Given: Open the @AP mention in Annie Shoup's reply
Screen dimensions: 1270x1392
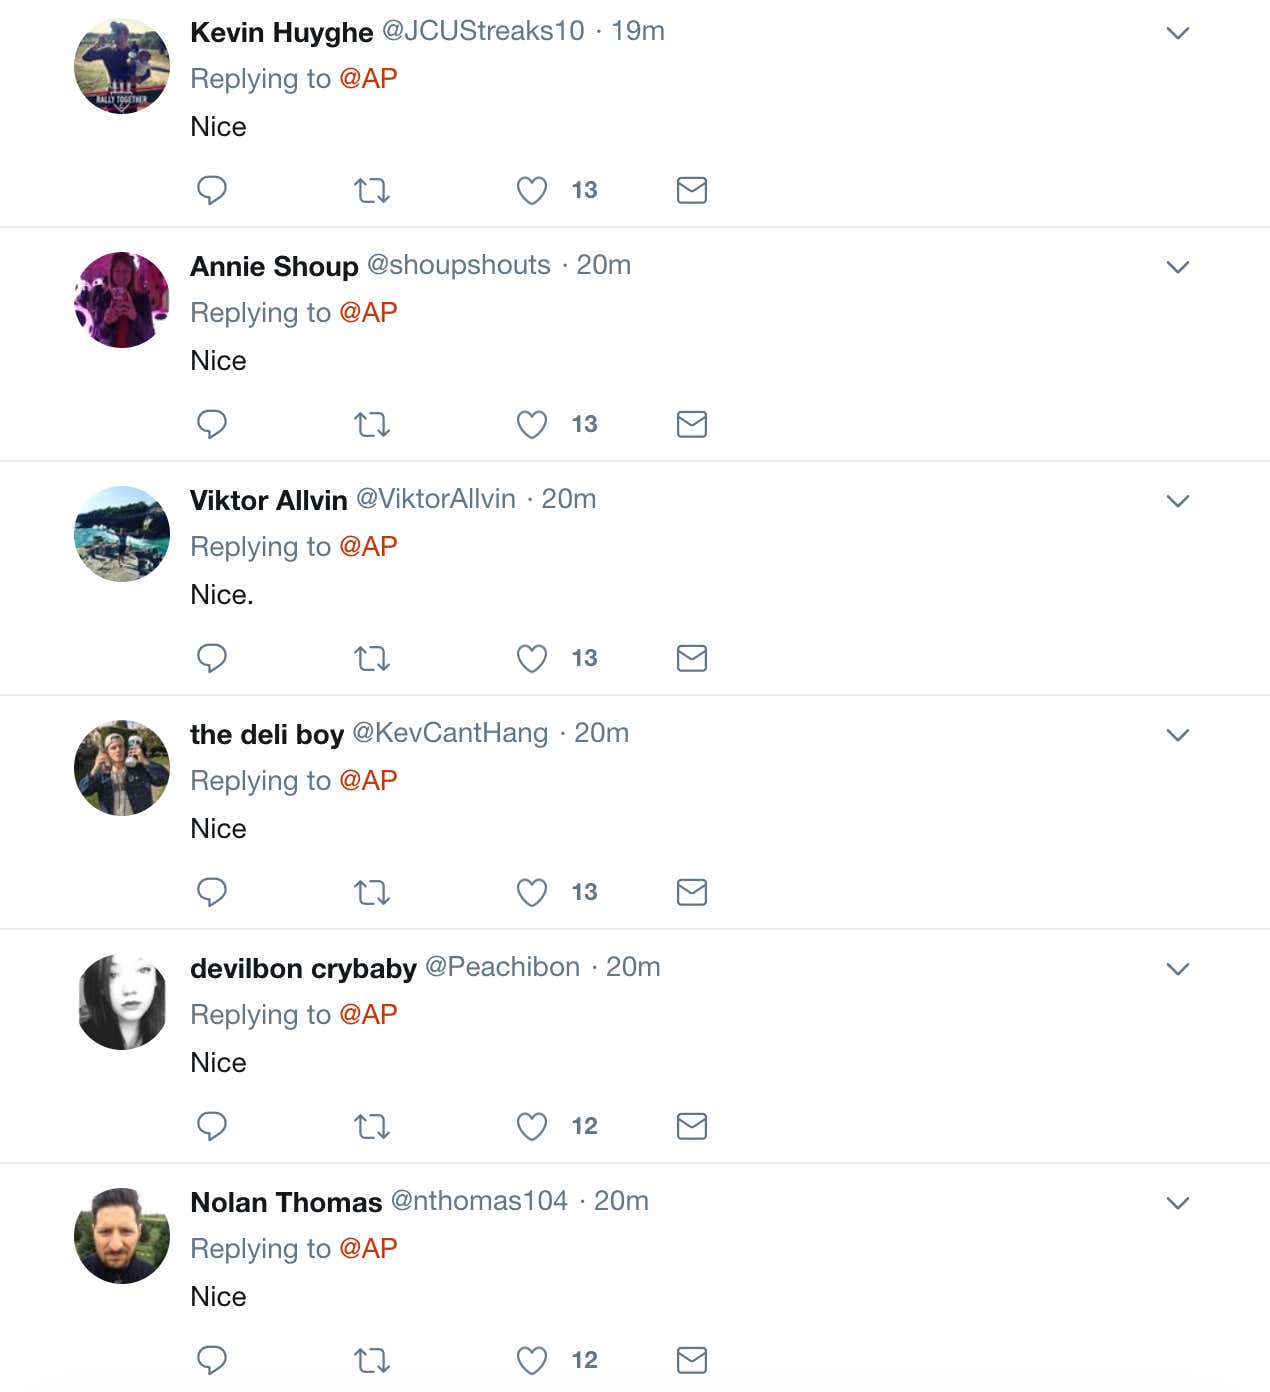Looking at the screenshot, I should (x=368, y=312).
